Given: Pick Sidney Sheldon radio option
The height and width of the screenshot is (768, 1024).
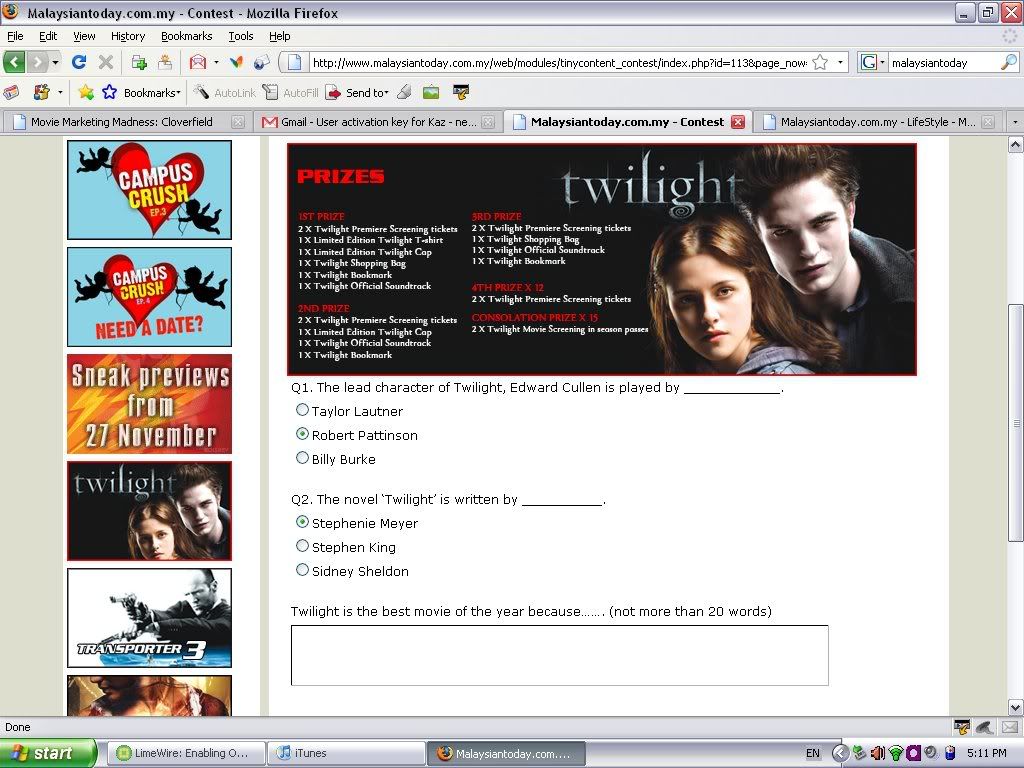Looking at the screenshot, I should click(x=302, y=570).
